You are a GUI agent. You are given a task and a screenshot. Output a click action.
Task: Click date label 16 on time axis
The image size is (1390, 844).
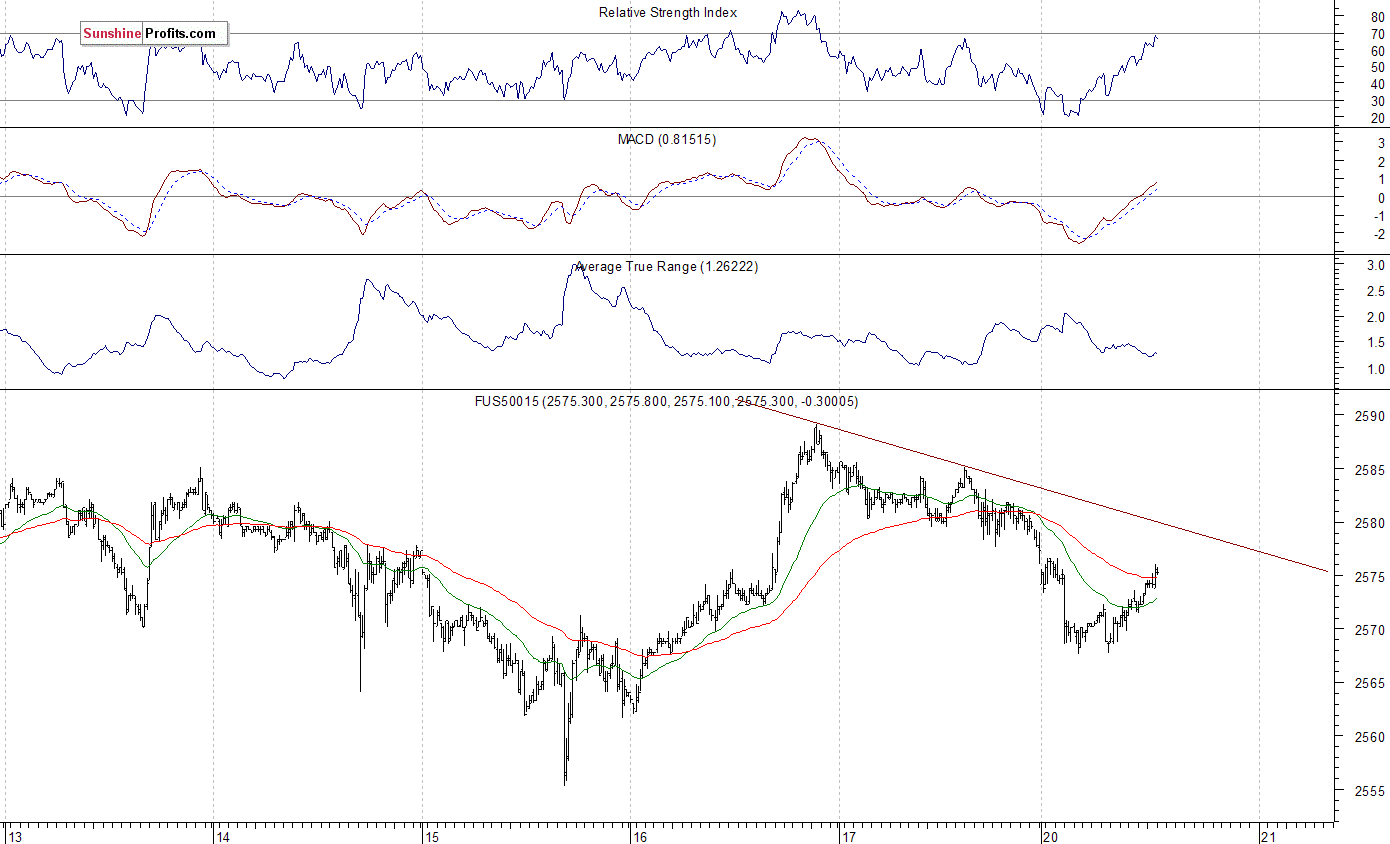point(641,836)
